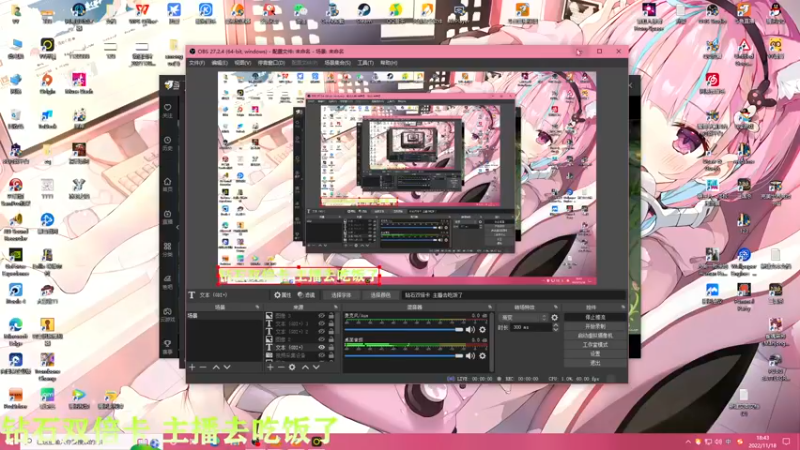This screenshot has height=450, width=800.
Task: Toggle visibility of the selected 文本 (GDI+) source
Action: [x=321, y=347]
